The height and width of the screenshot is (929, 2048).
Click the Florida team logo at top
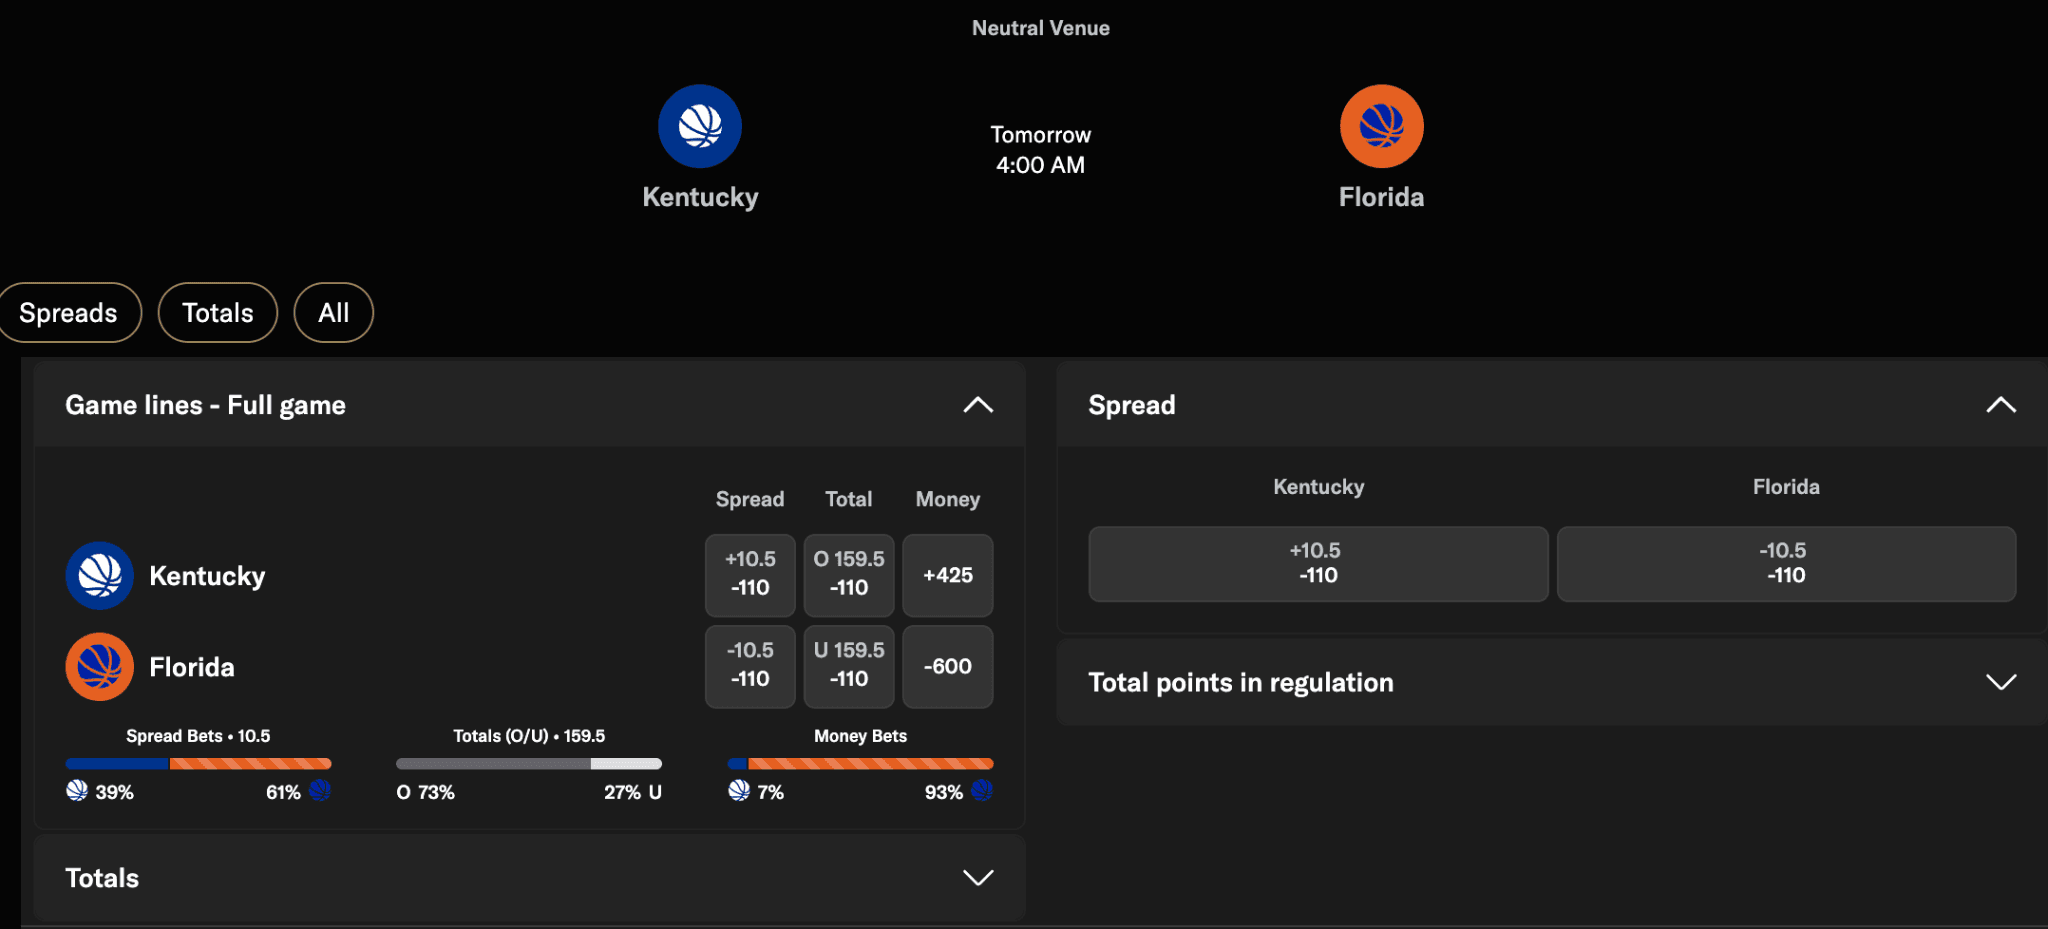(x=1381, y=126)
